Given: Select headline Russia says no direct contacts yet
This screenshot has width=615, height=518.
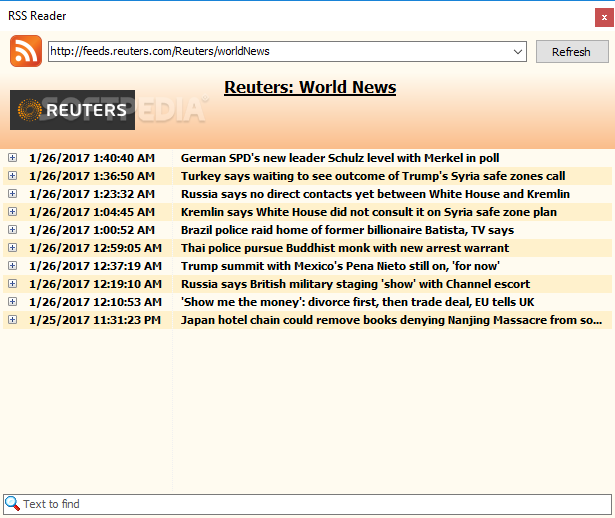Looking at the screenshot, I should pos(375,194).
